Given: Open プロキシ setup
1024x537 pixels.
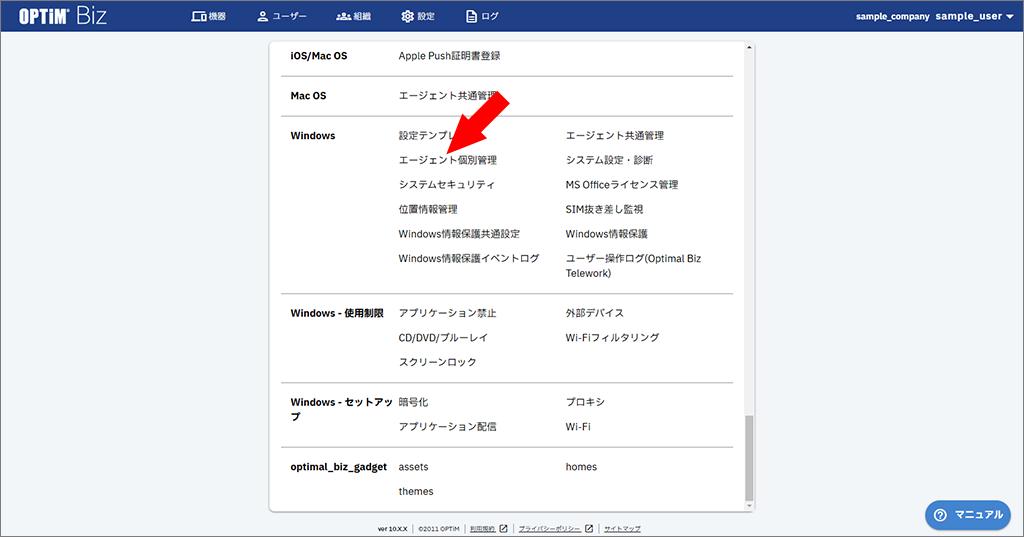Looking at the screenshot, I should click(585, 402).
